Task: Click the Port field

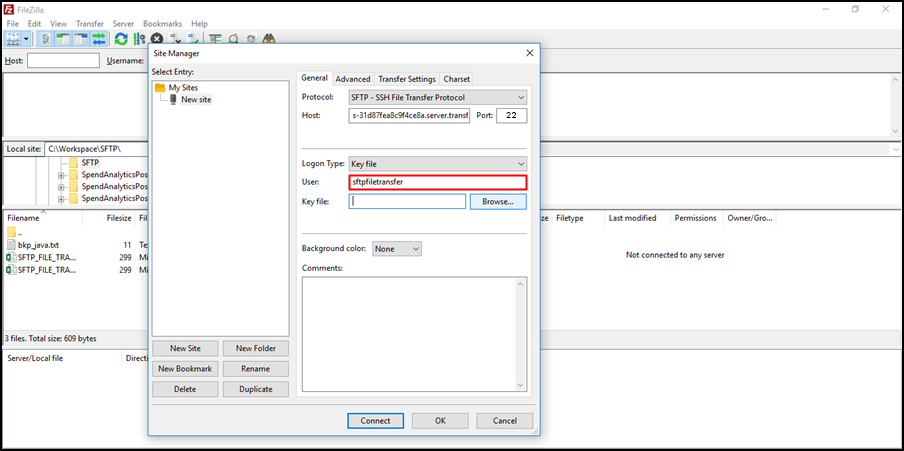Action: (511, 115)
